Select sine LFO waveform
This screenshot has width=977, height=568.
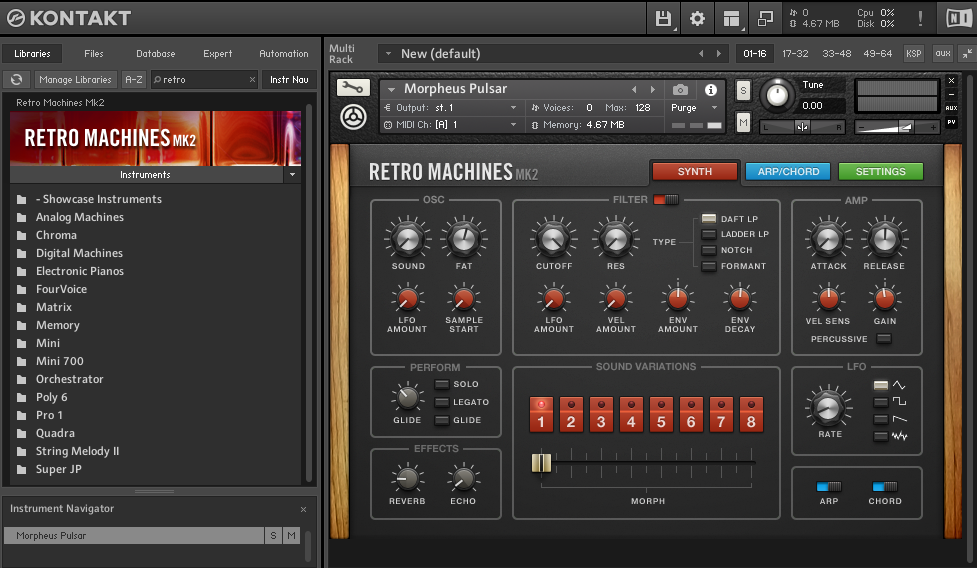coord(880,385)
